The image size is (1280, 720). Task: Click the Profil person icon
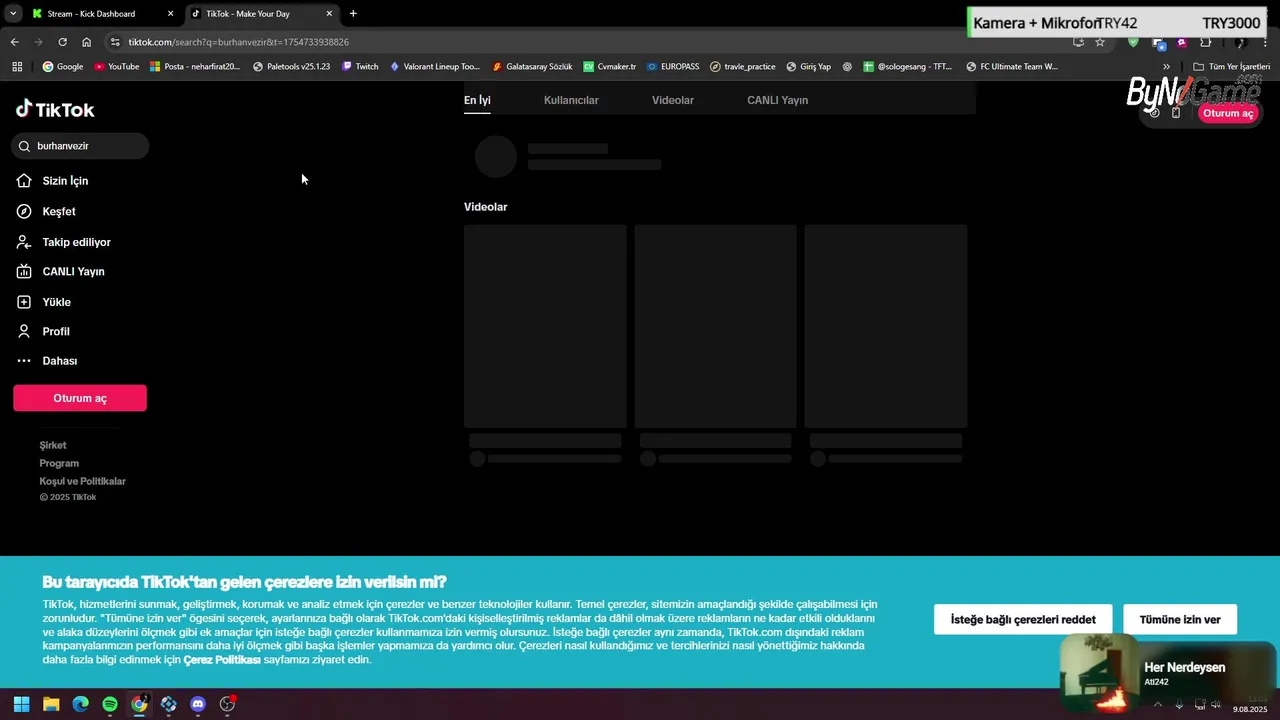(24, 331)
